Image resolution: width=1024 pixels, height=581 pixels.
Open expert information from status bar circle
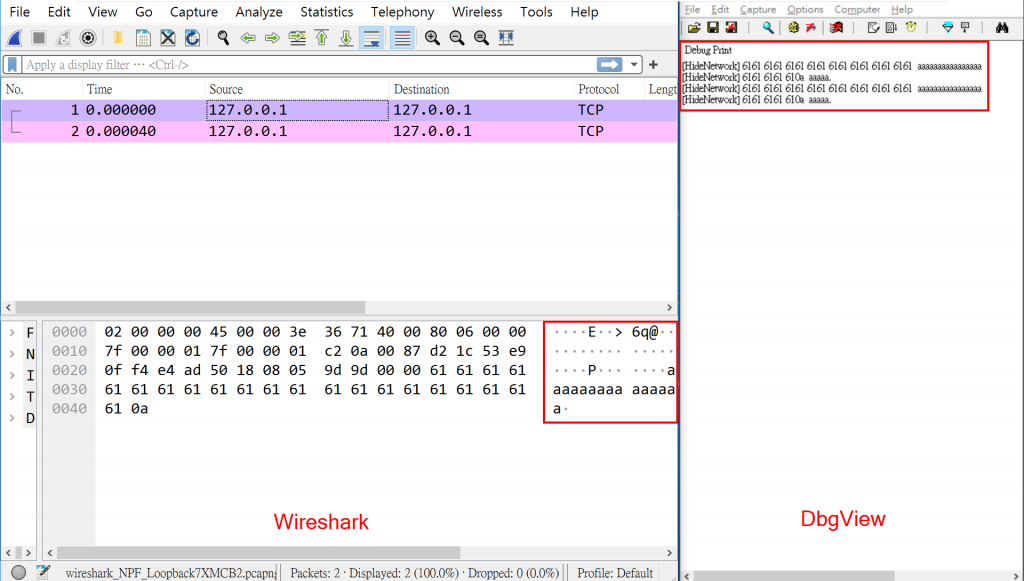[18, 573]
